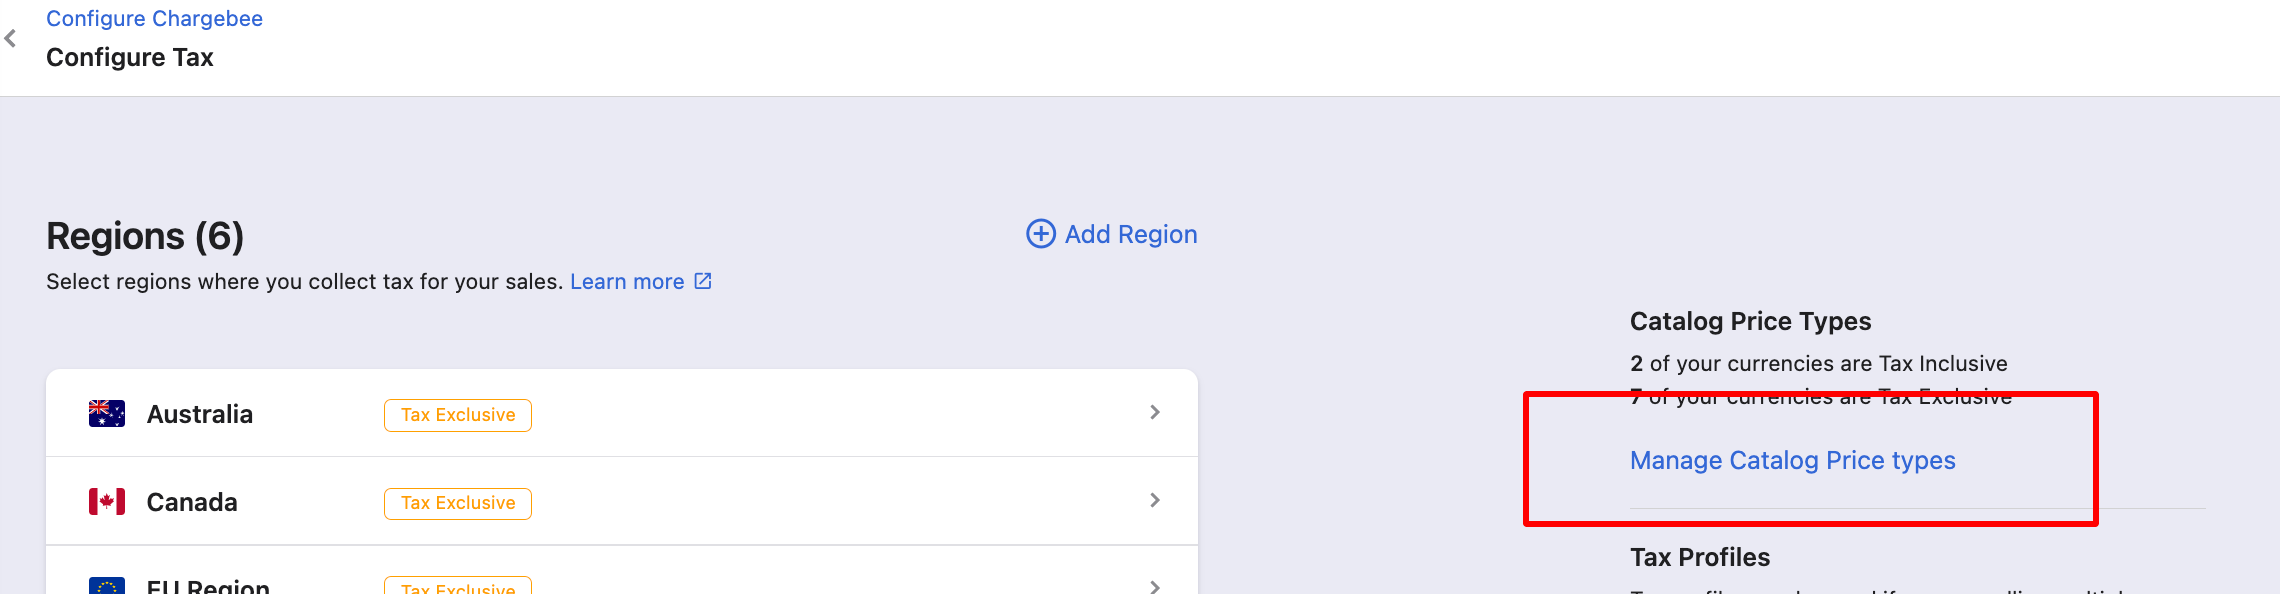
Task: Click the Add Region button text
Action: 1131,234
